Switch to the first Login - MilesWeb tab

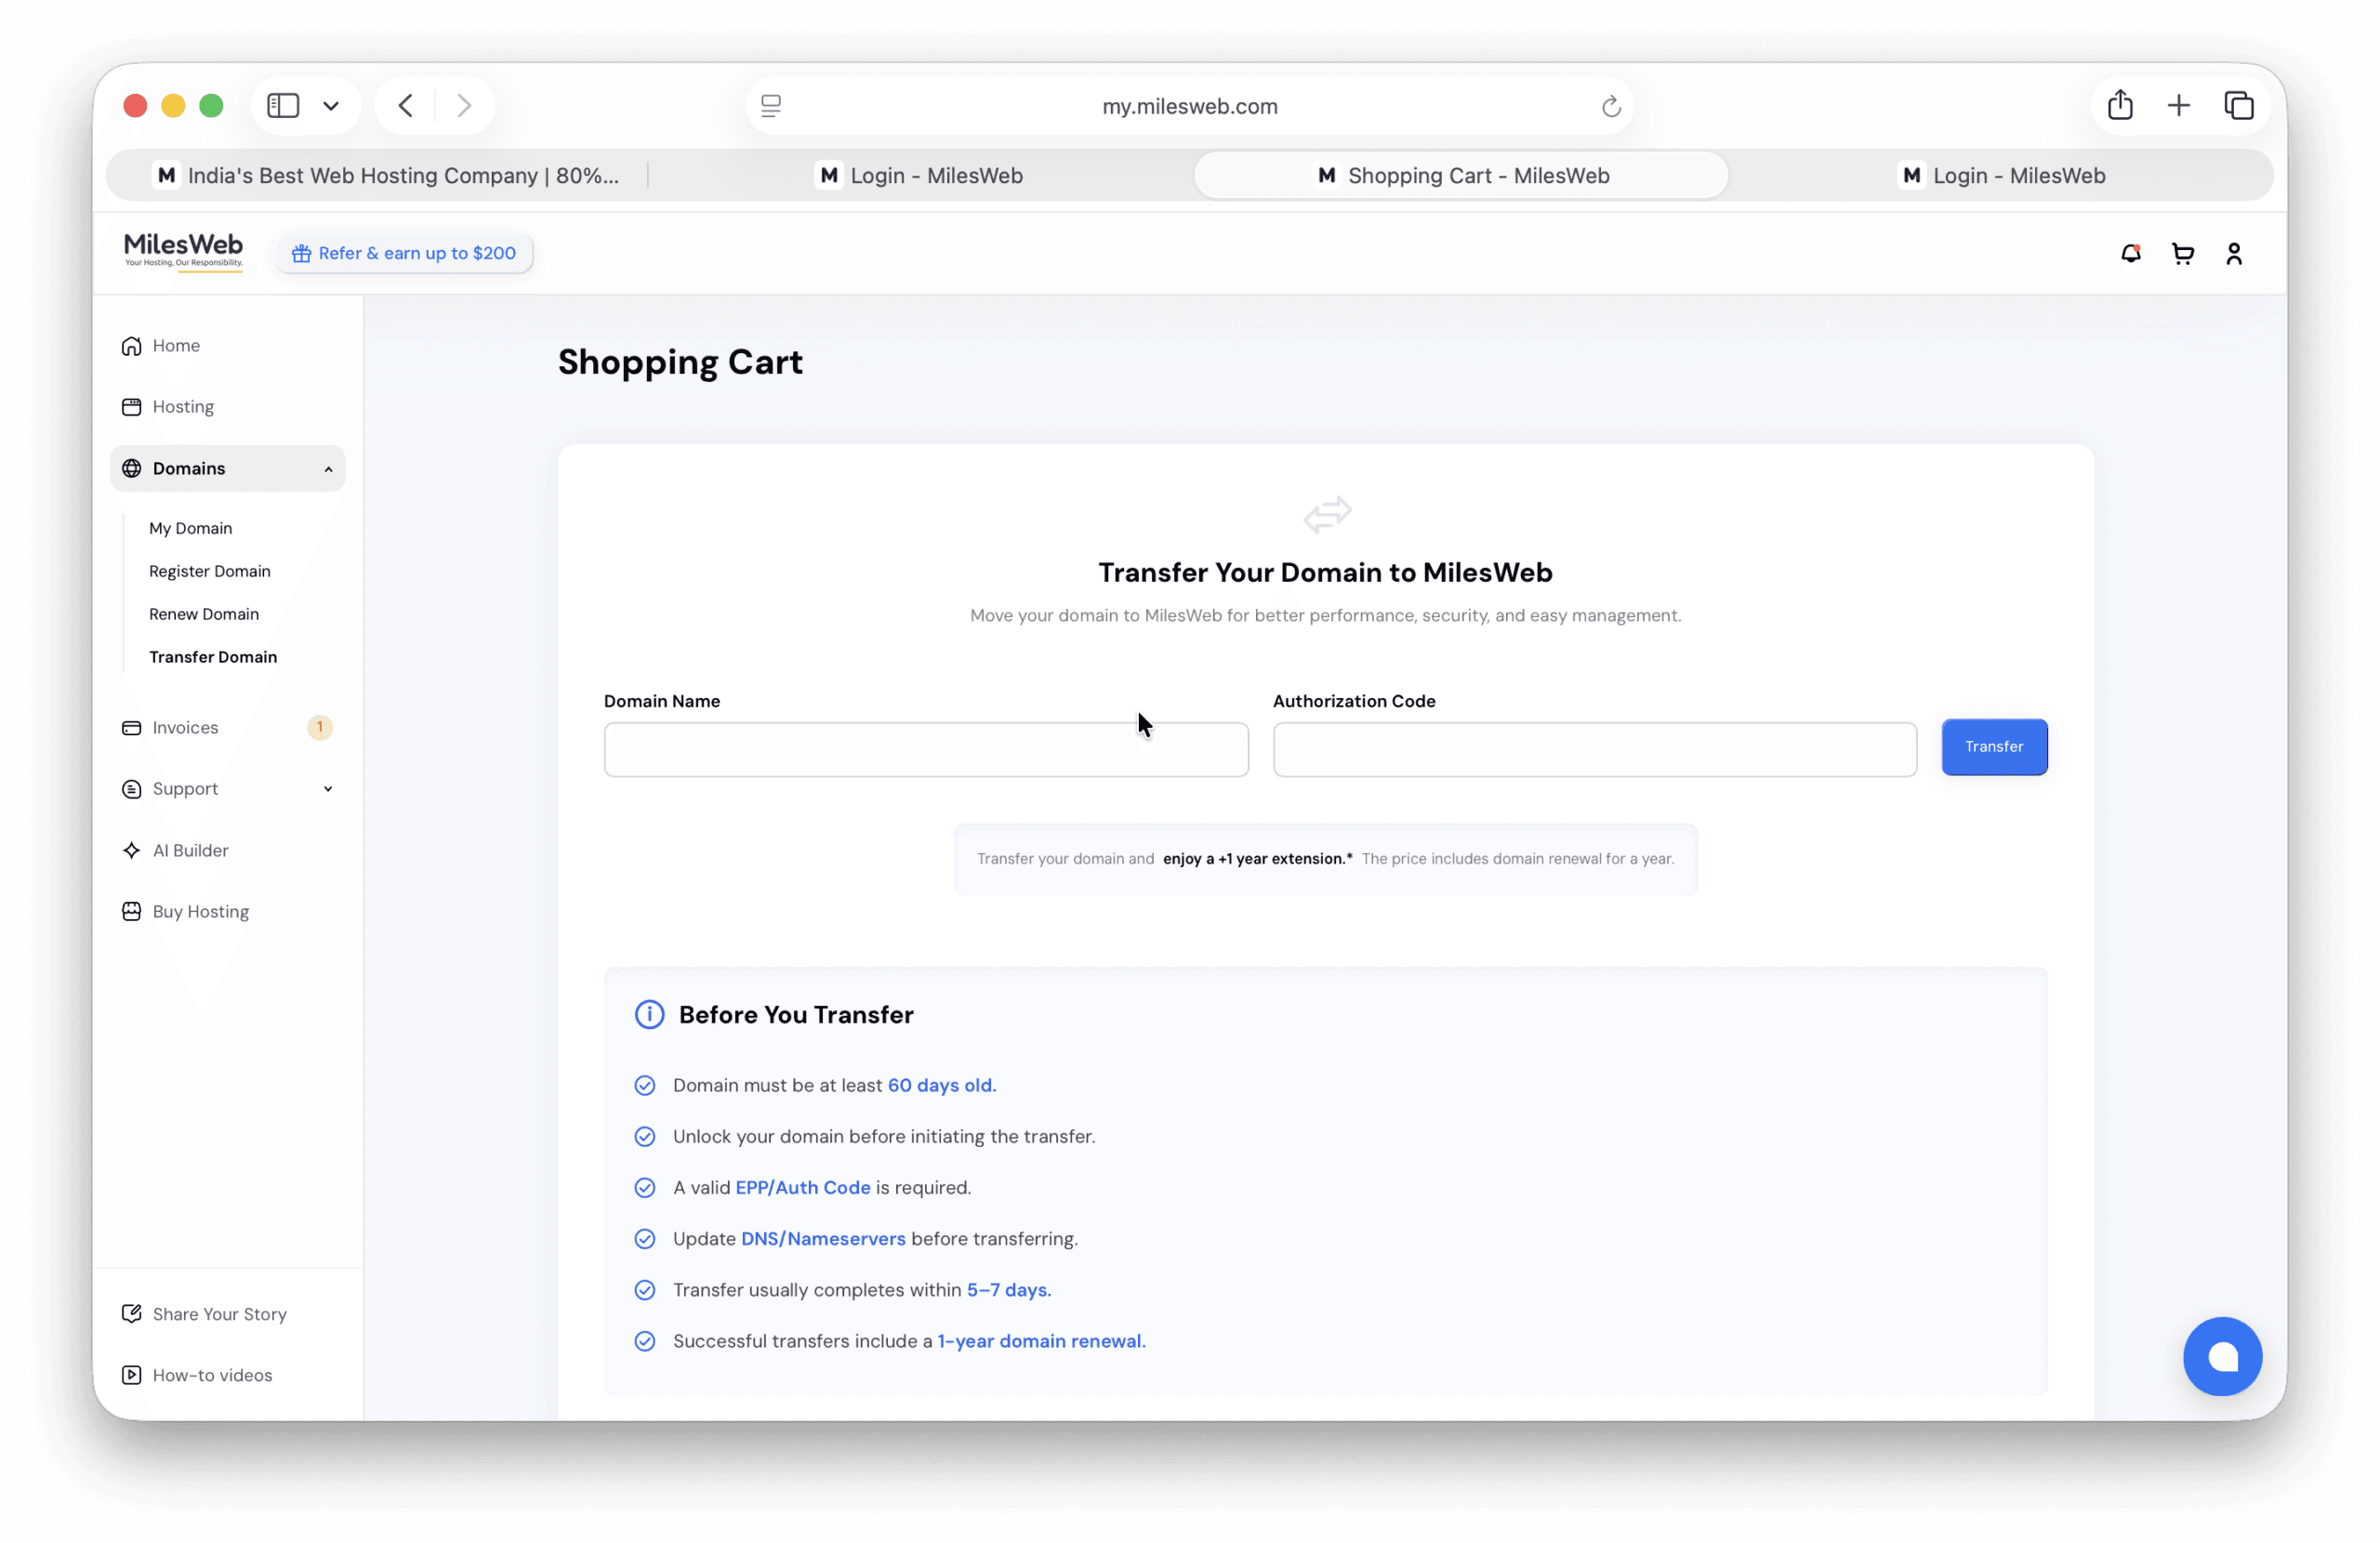click(x=920, y=176)
